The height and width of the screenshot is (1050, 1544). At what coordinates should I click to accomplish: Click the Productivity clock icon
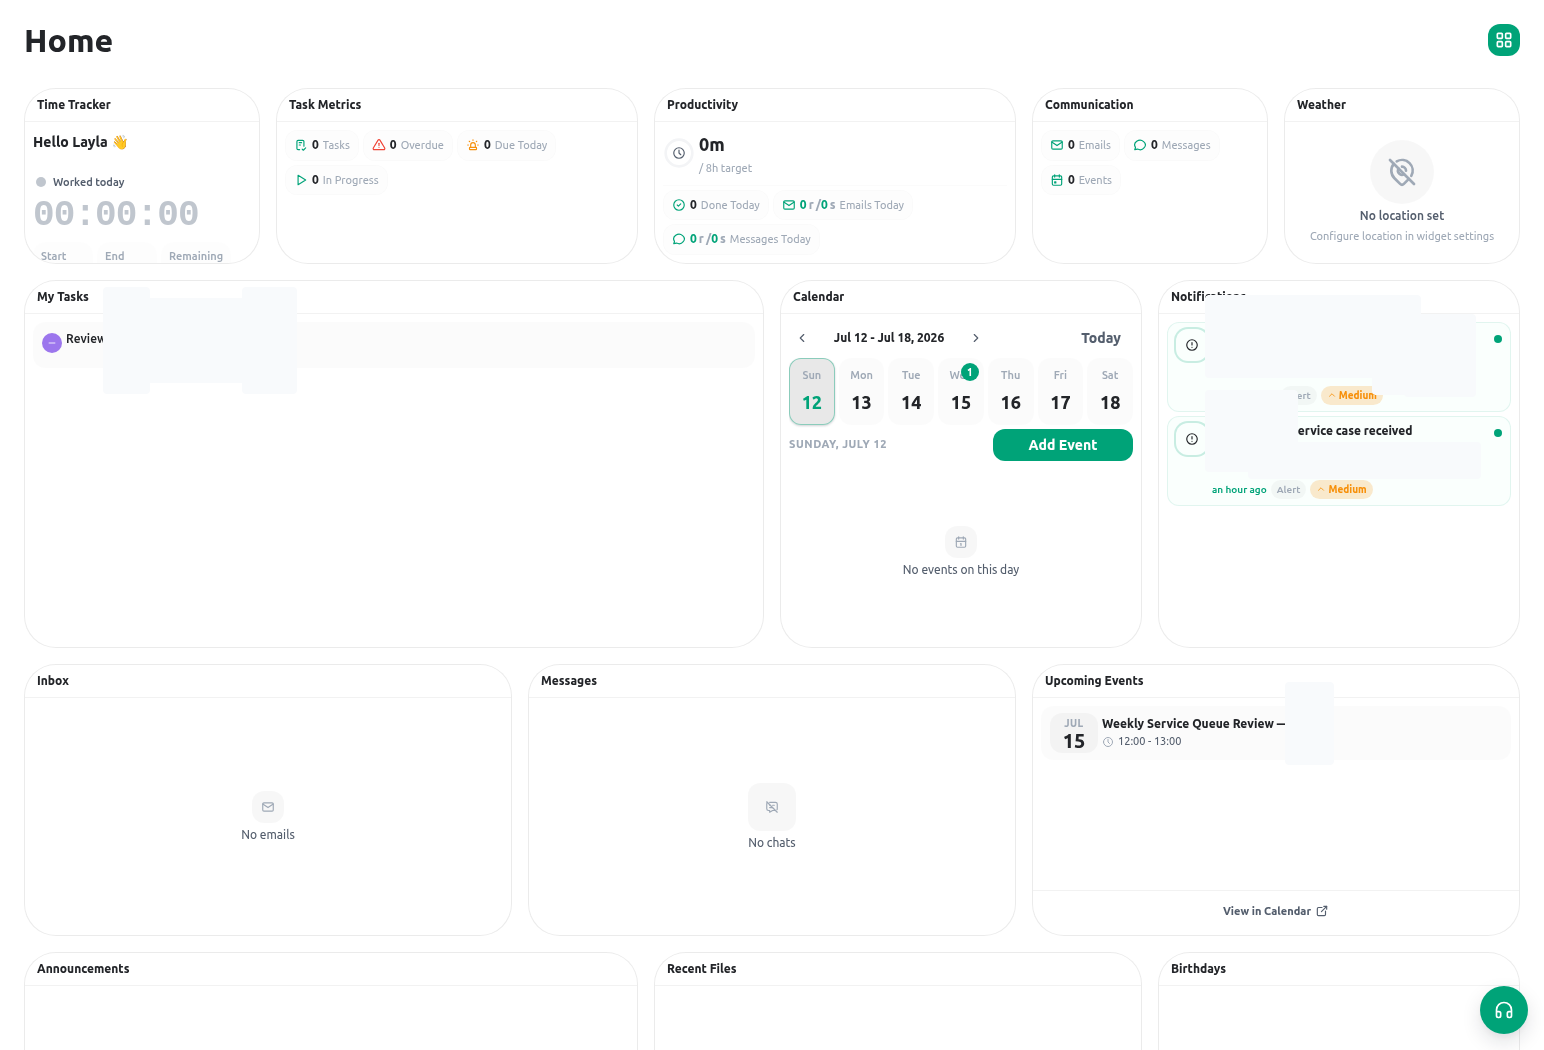coord(679,153)
